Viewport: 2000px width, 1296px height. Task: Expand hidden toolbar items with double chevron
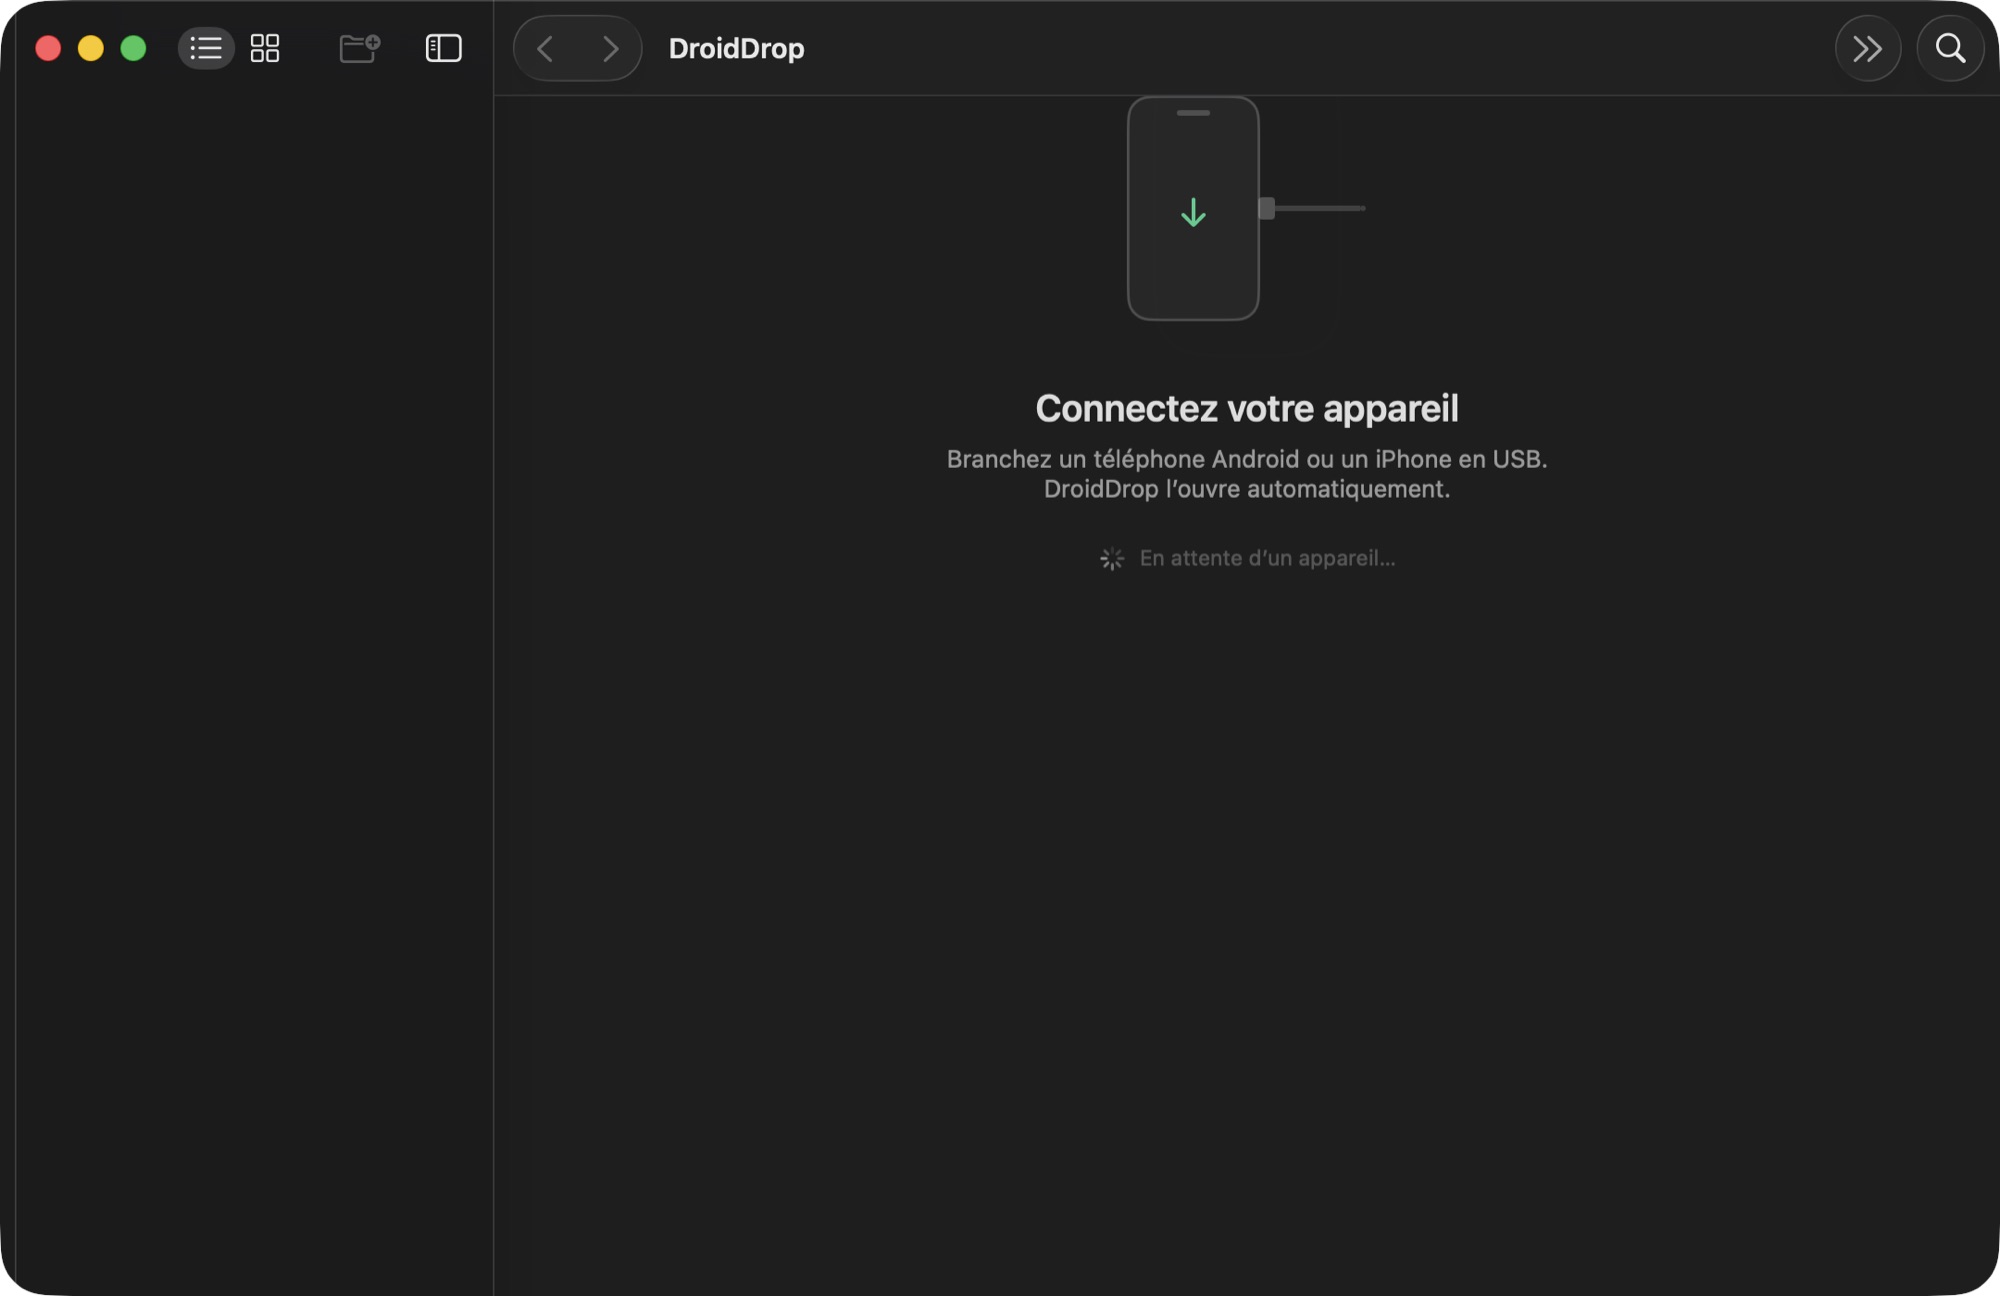pos(1867,48)
